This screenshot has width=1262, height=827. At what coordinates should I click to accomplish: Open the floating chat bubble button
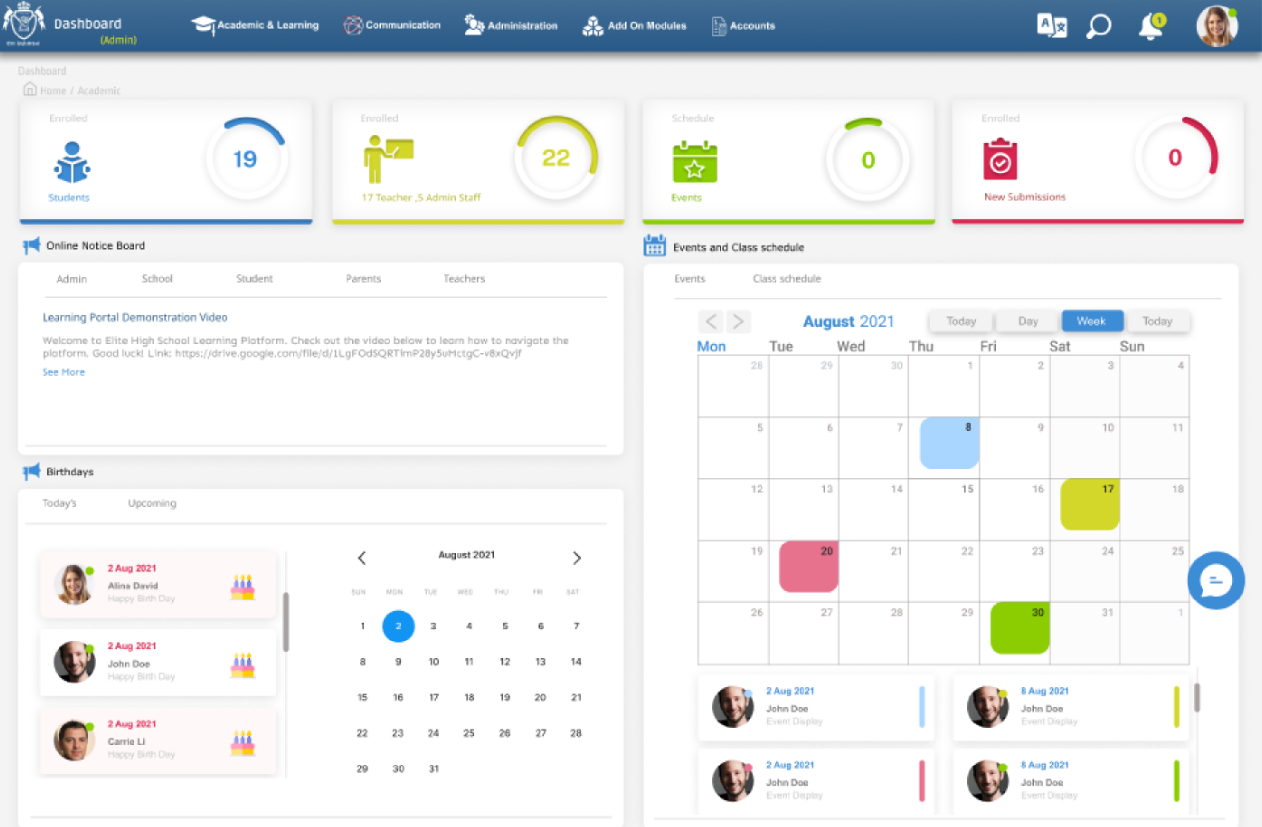pos(1216,580)
